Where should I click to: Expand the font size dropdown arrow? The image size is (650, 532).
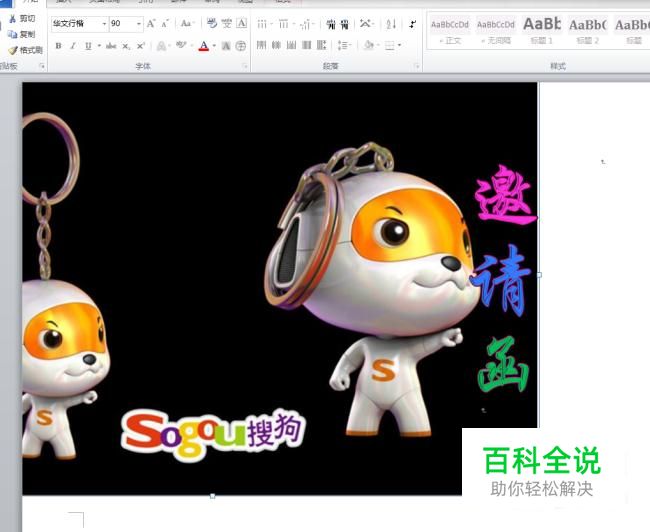coord(139,24)
